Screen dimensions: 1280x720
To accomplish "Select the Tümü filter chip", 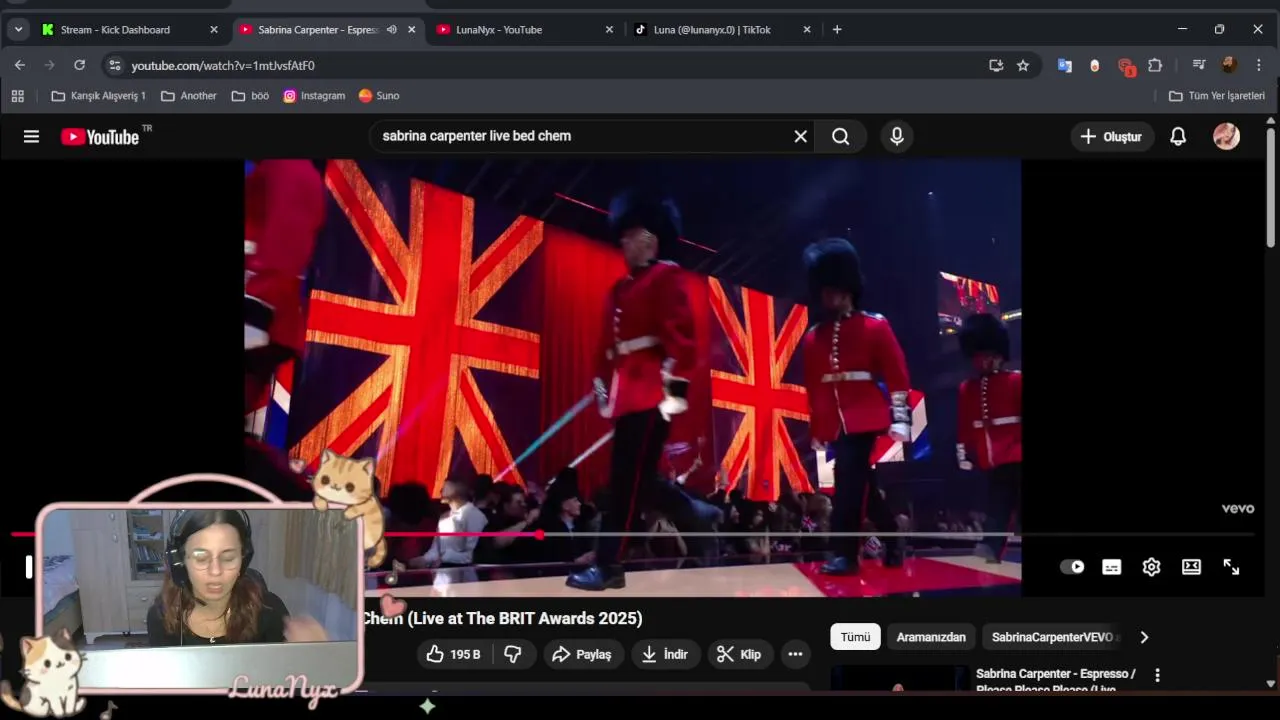I will 855,637.
